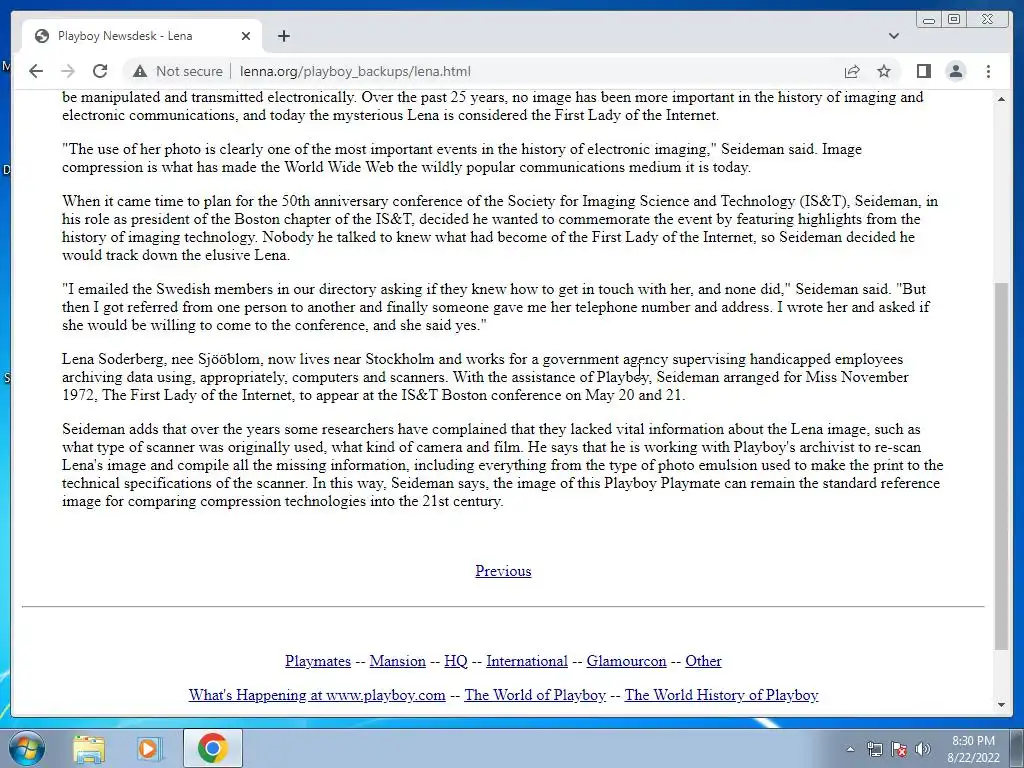This screenshot has width=1024, height=768.
Task: Open Windows Explorer from the taskbar
Action: tap(89, 748)
